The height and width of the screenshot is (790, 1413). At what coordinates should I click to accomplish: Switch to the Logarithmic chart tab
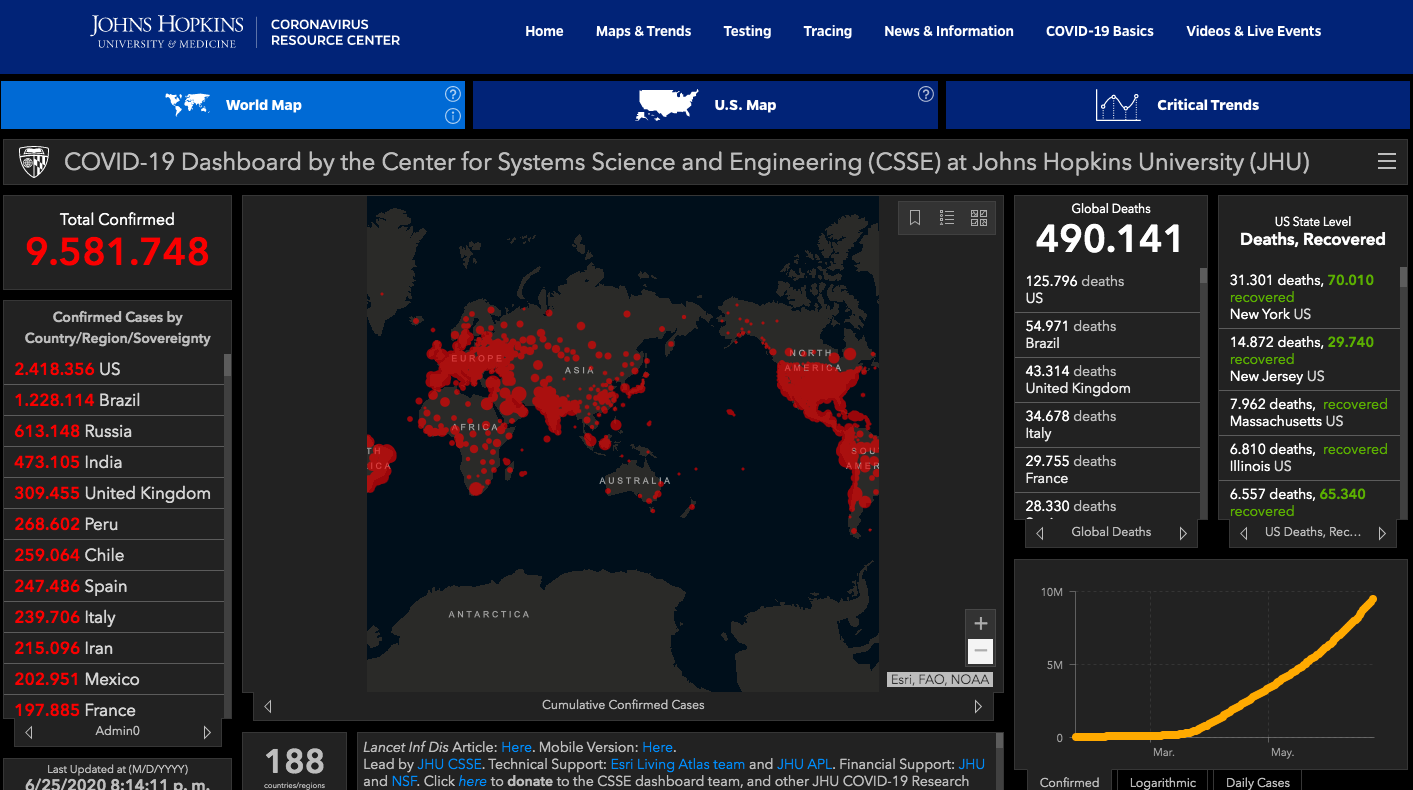click(1162, 782)
